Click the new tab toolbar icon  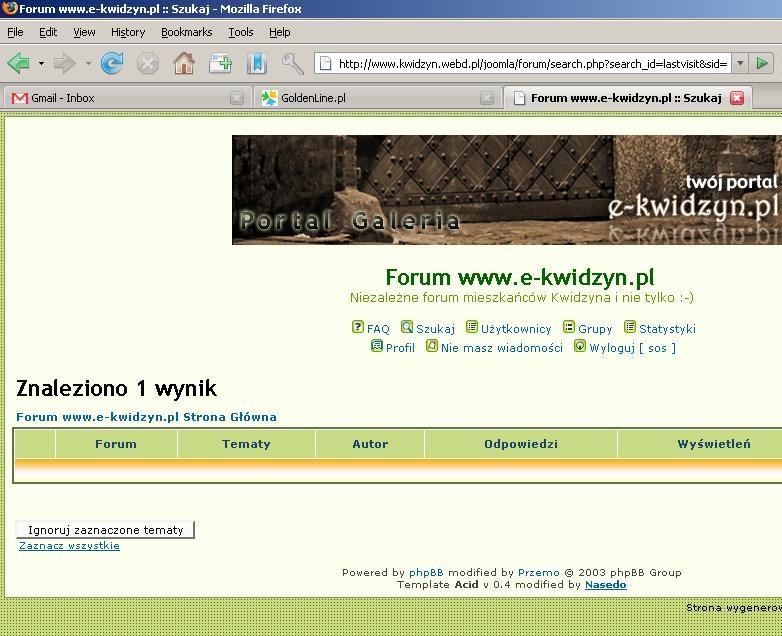[x=220, y=64]
